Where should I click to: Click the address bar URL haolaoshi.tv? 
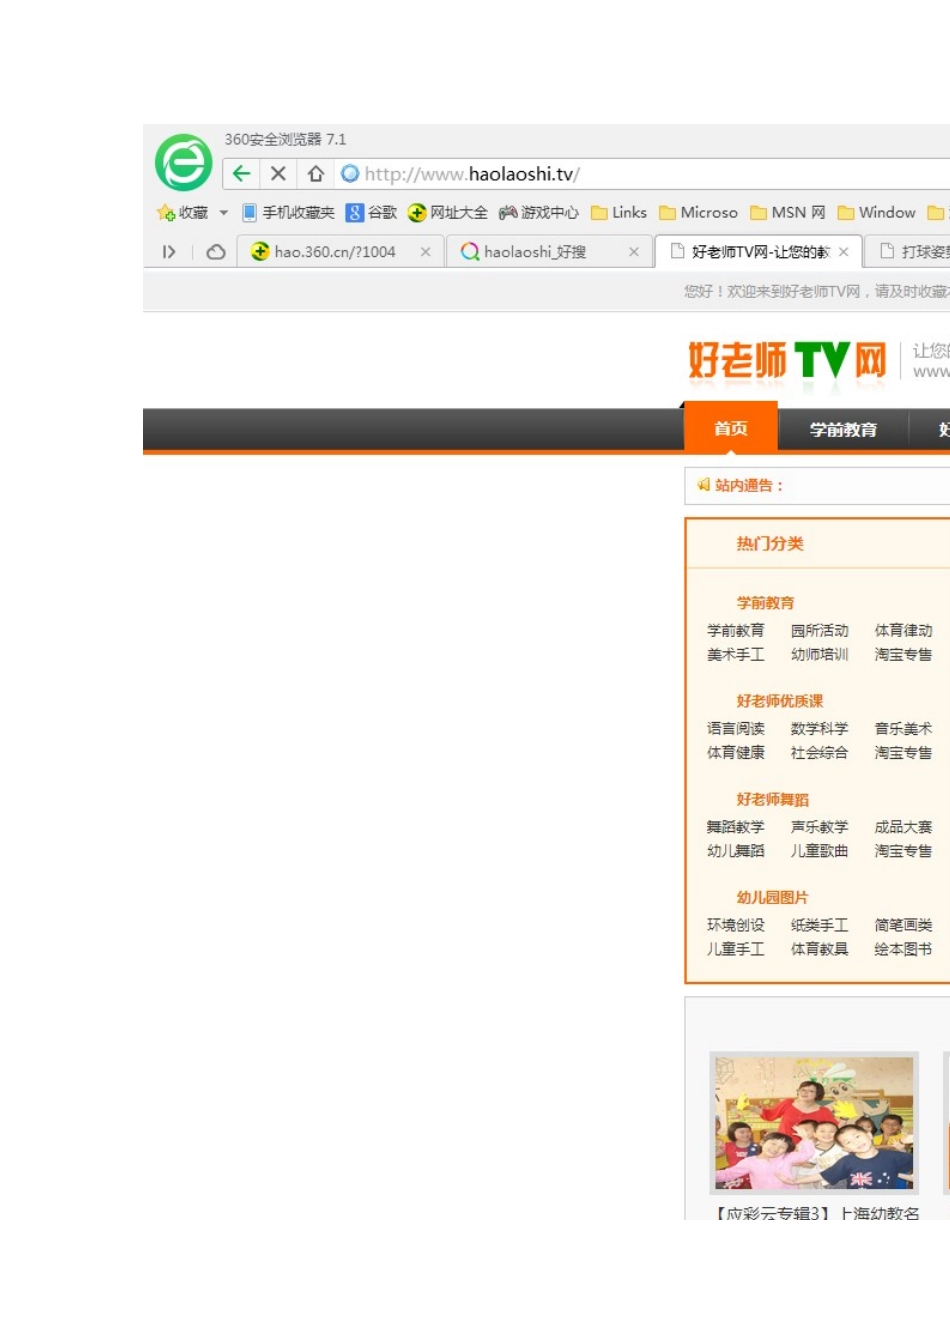pyautogui.click(x=472, y=174)
